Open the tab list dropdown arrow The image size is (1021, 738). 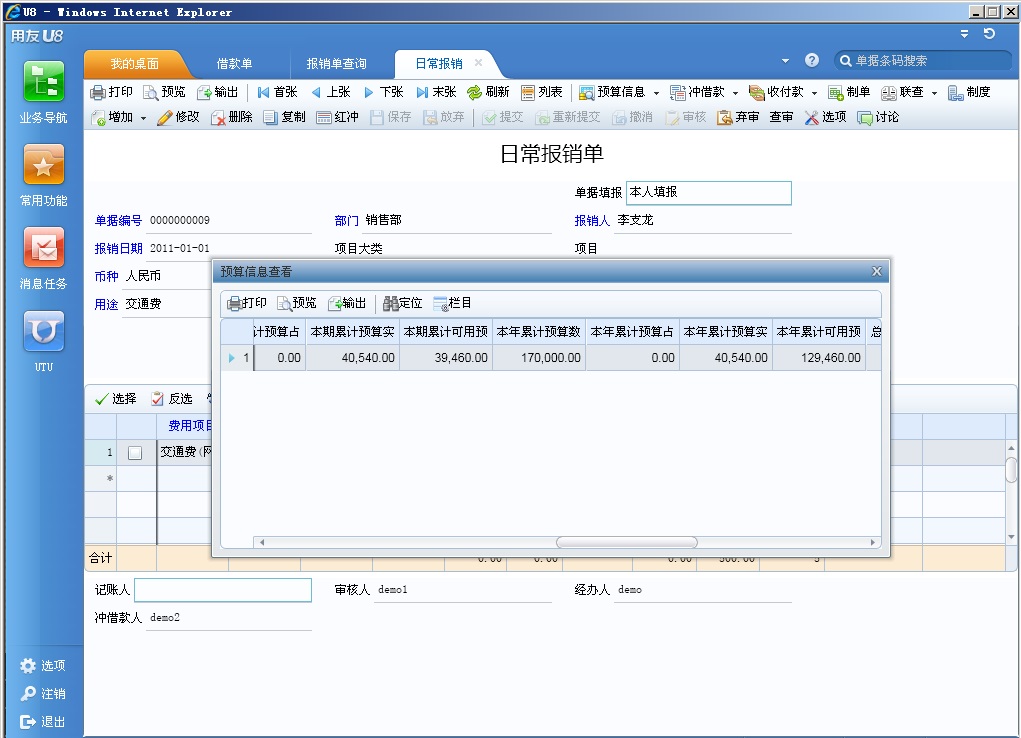coord(785,61)
